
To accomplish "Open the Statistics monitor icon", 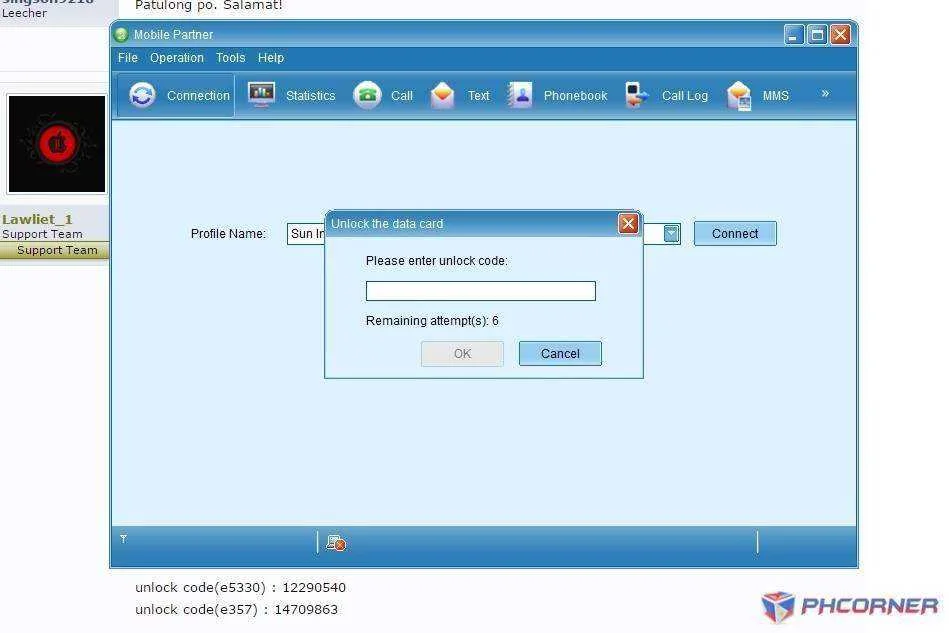I will pos(261,94).
